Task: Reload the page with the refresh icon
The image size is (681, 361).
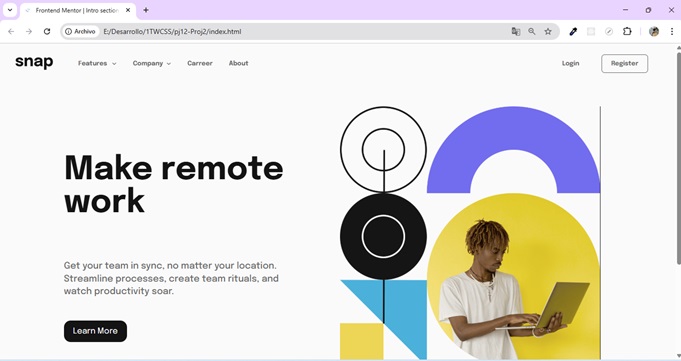Action: [47, 31]
